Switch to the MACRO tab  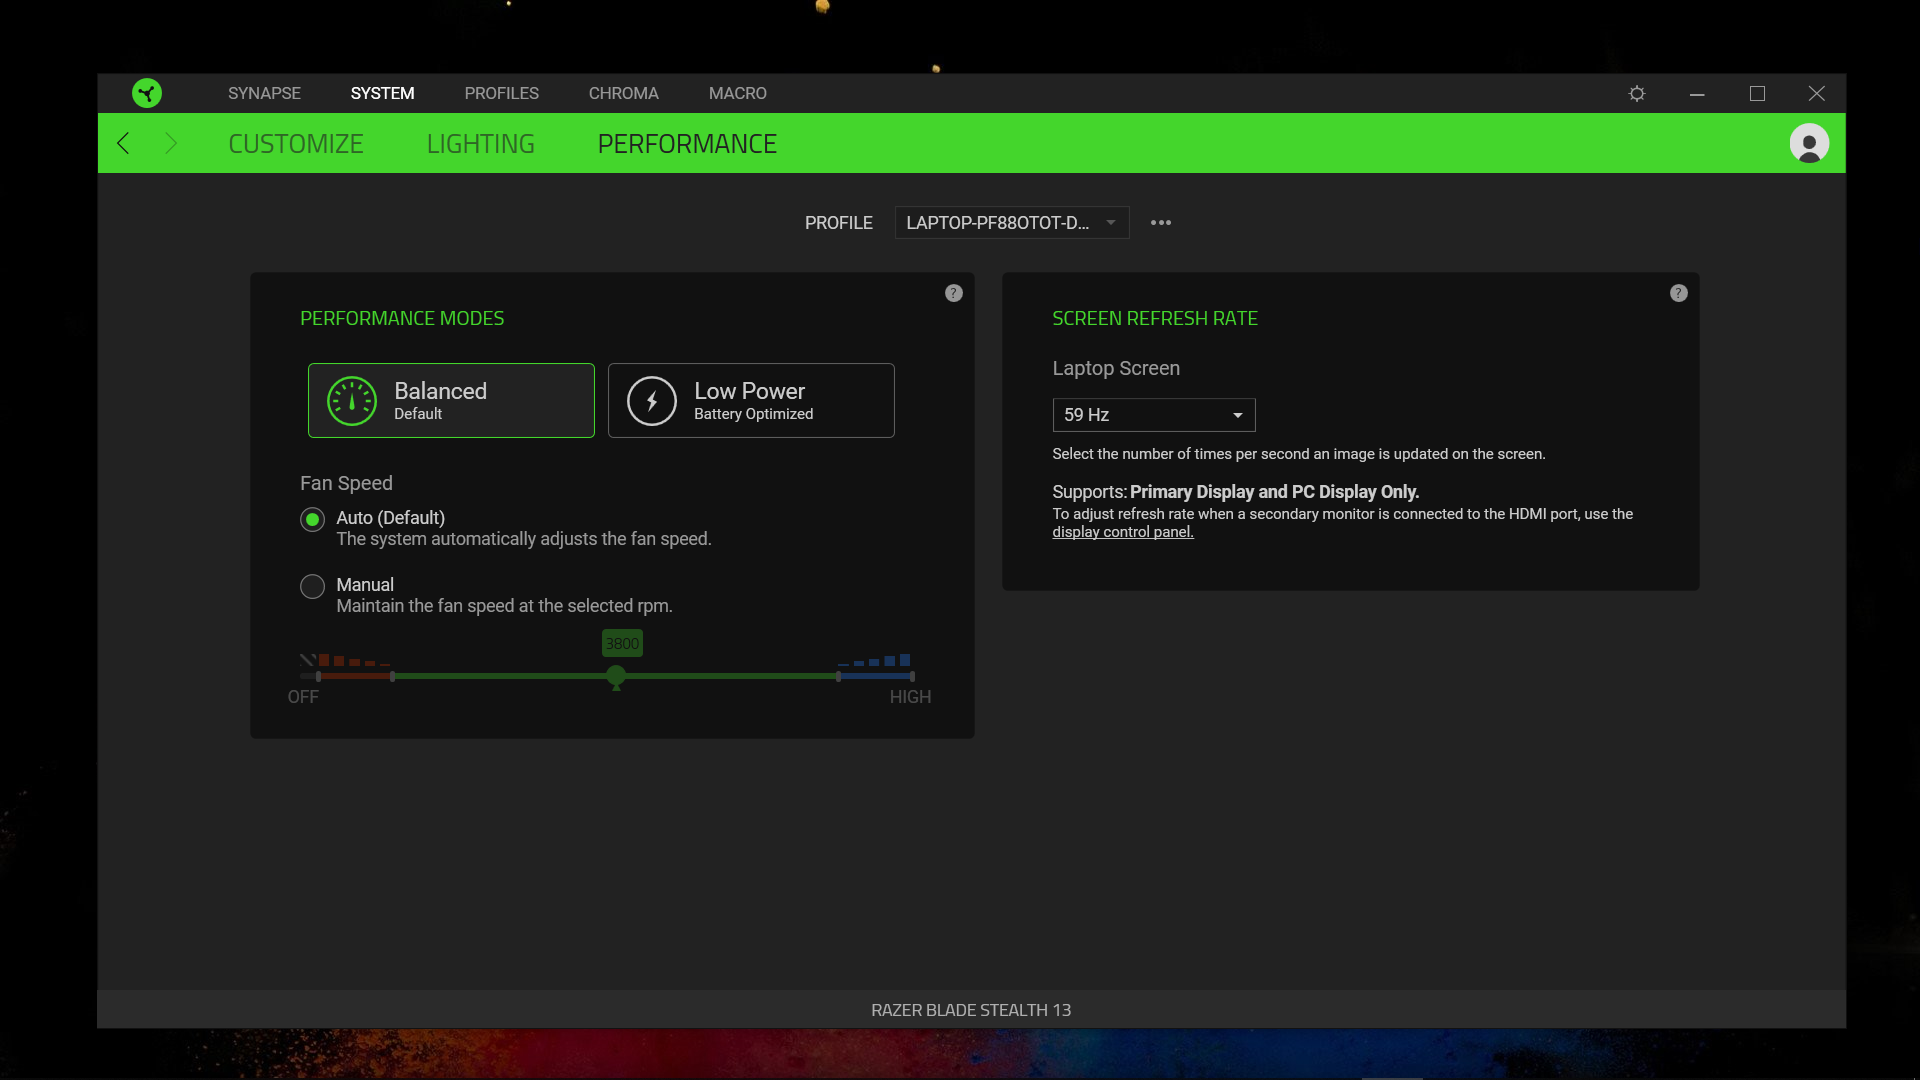pyautogui.click(x=737, y=93)
